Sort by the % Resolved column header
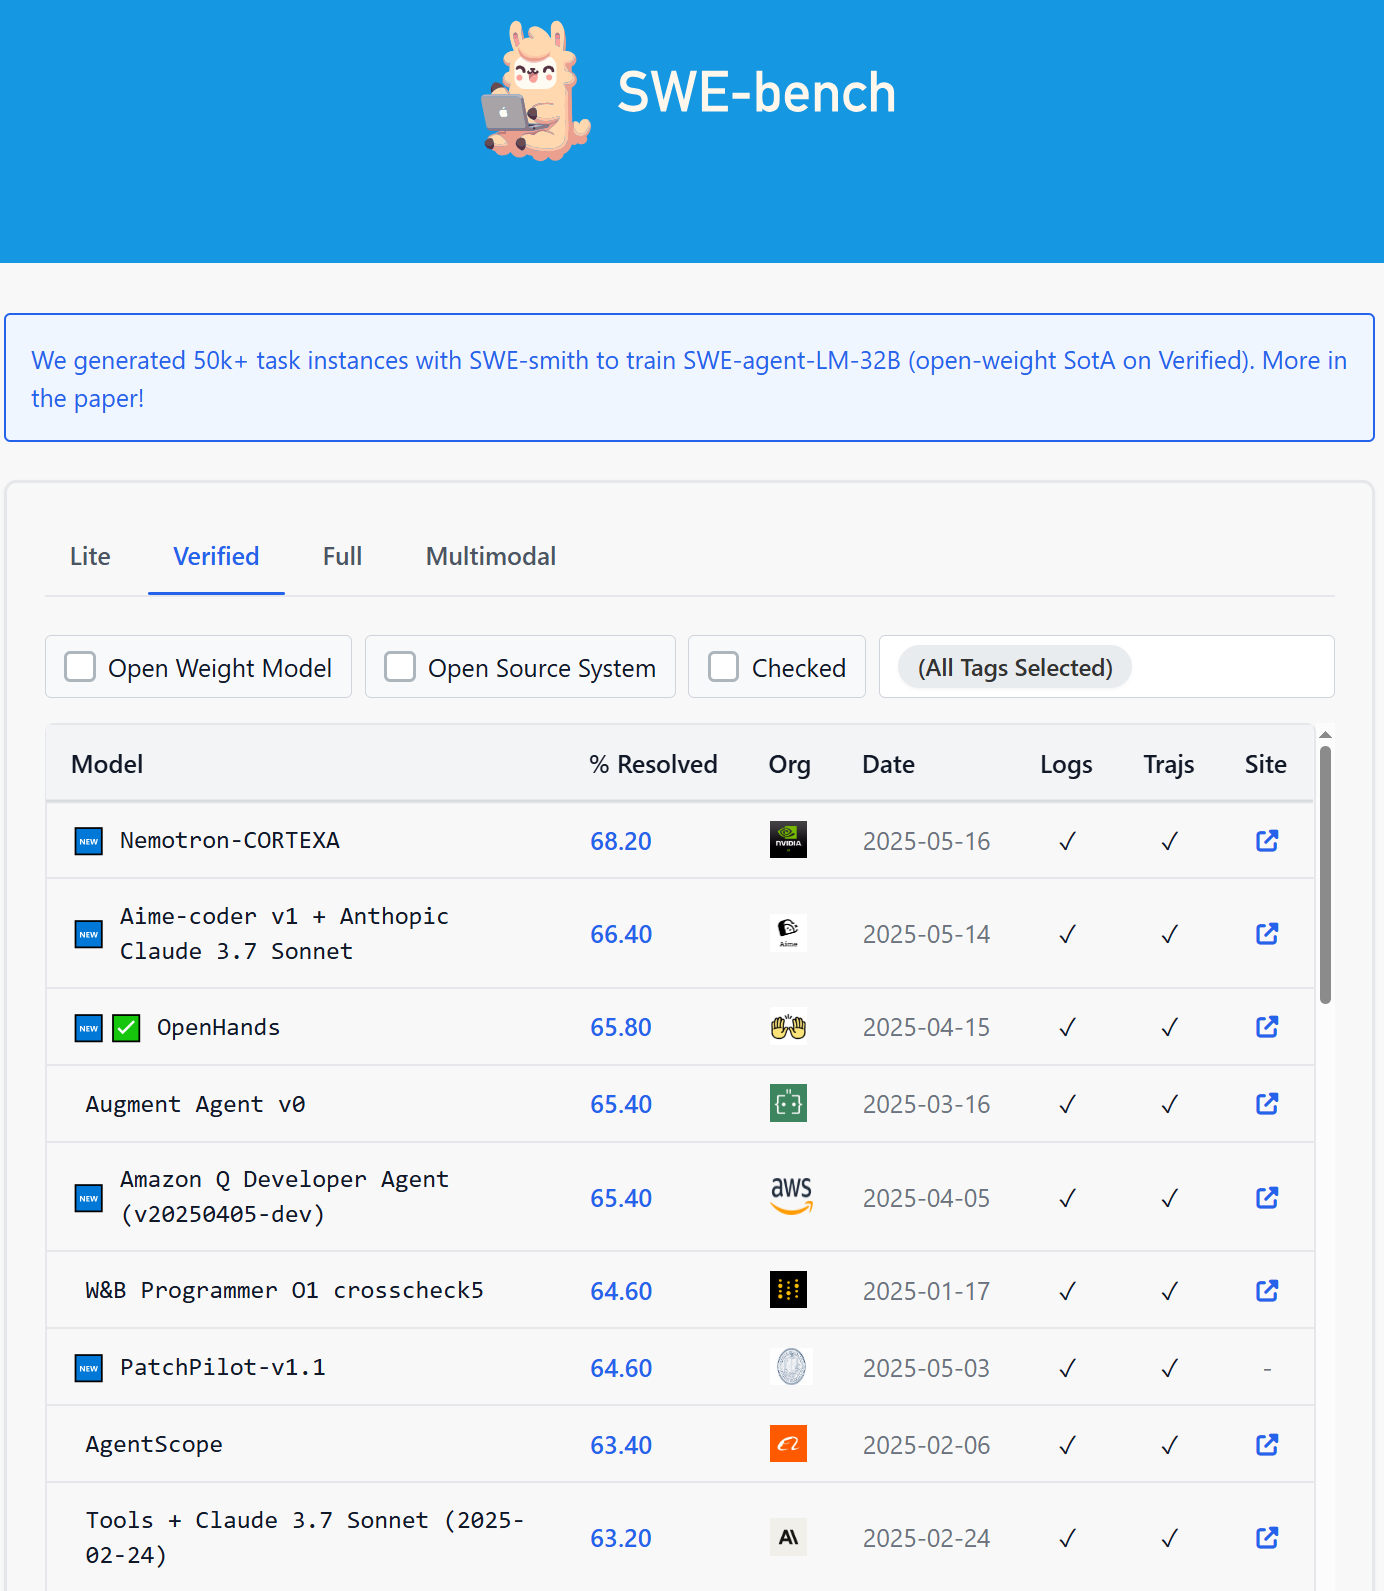The height and width of the screenshot is (1591, 1384). pos(653,764)
